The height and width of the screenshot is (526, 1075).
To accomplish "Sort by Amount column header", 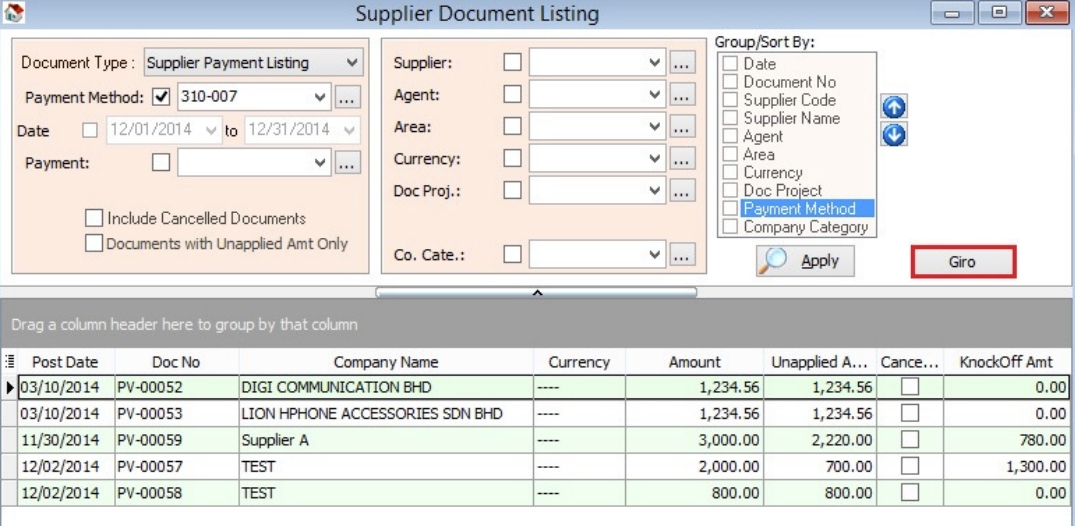I will pos(694,362).
